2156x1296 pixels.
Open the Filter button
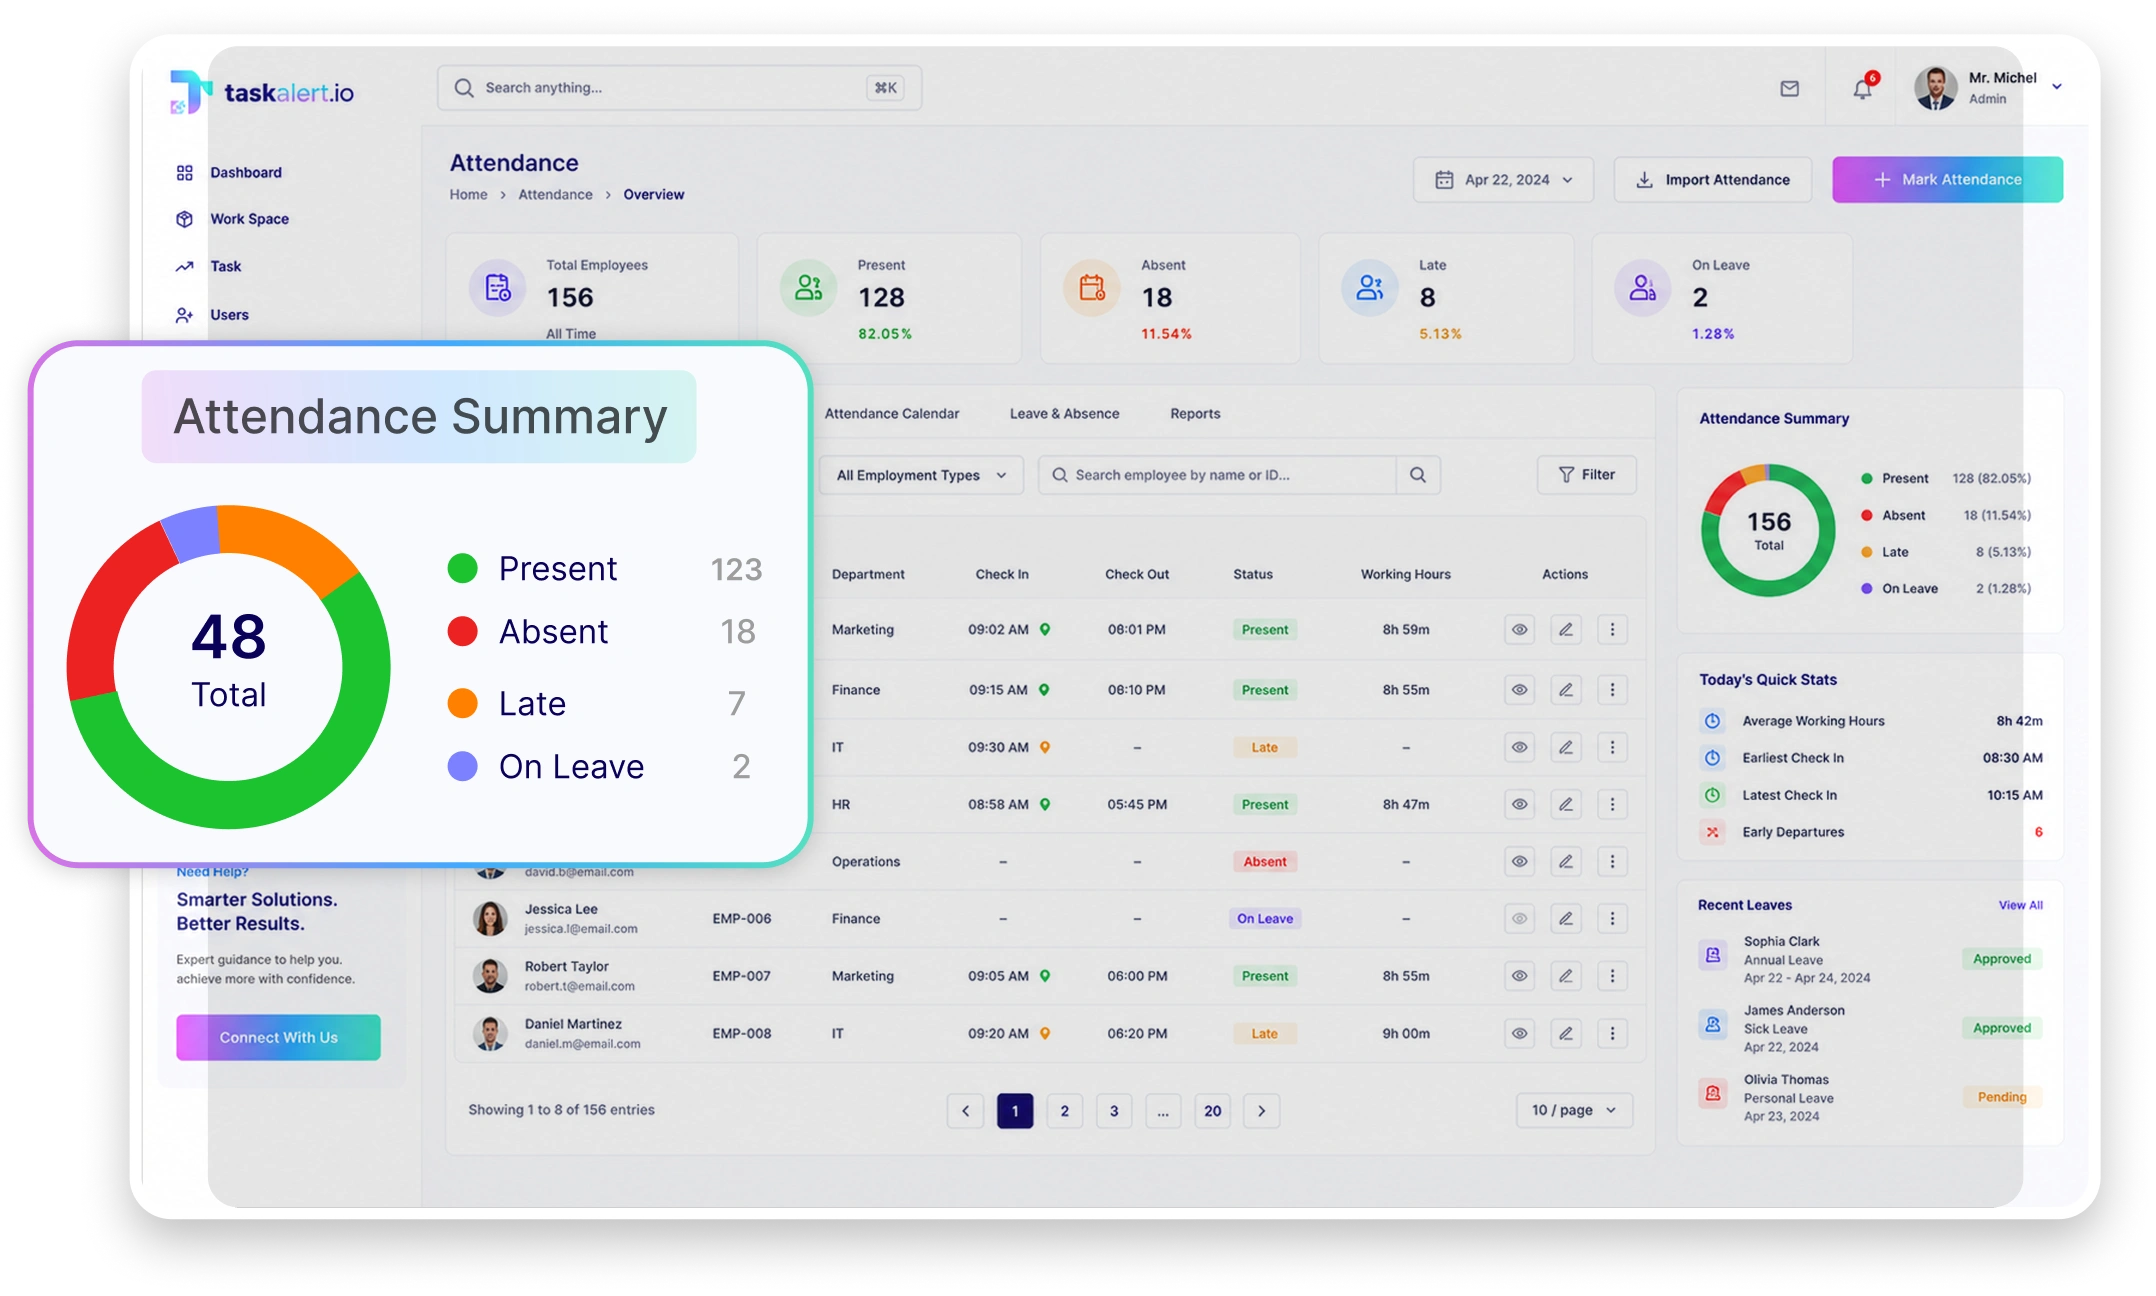point(1587,475)
